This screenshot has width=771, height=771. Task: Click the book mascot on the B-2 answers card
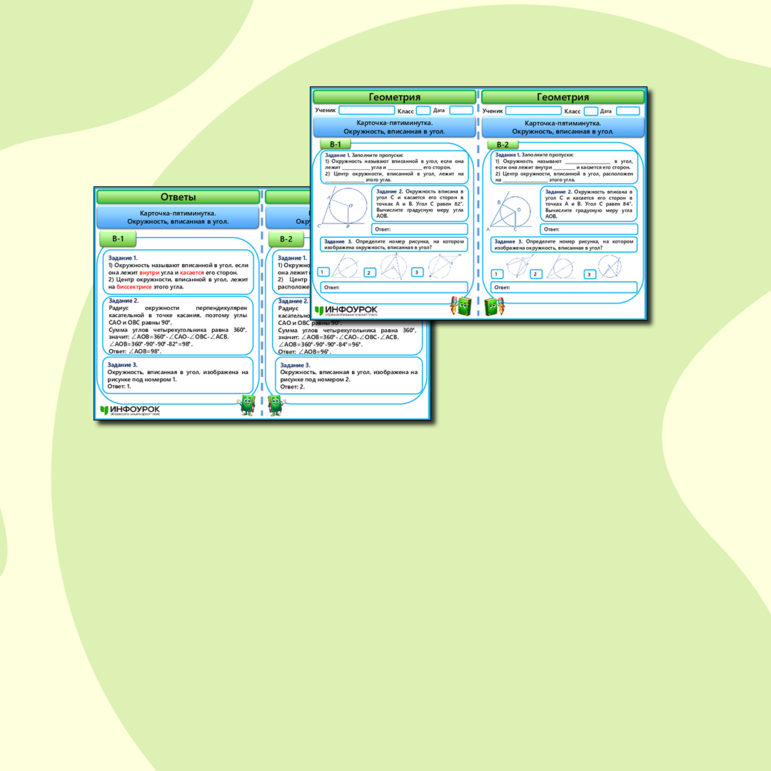click(276, 404)
